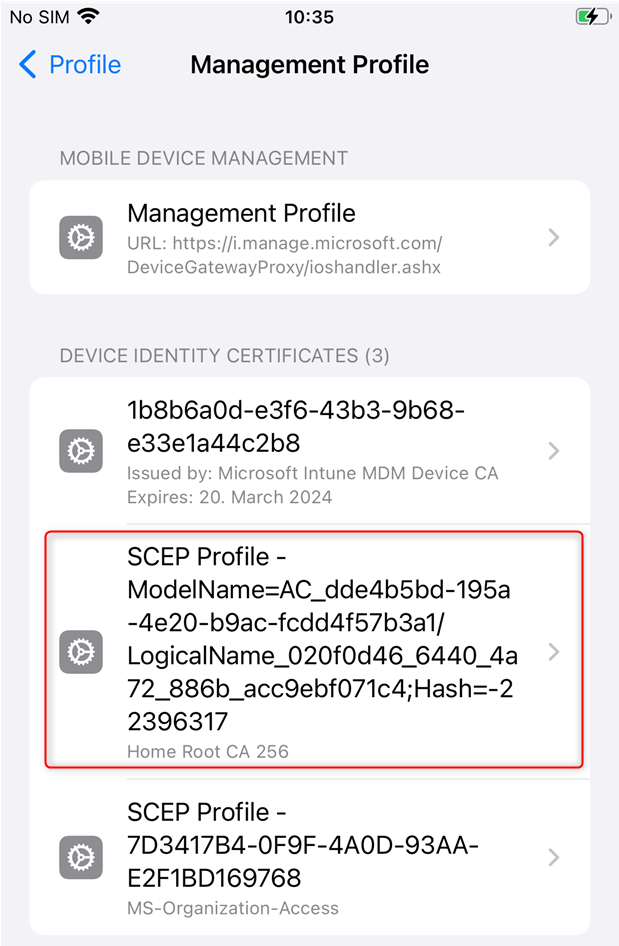Open SCEP Profile 7D3417B4-0F9F-4A0D certificate
This screenshot has width=619, height=946.
point(310,857)
